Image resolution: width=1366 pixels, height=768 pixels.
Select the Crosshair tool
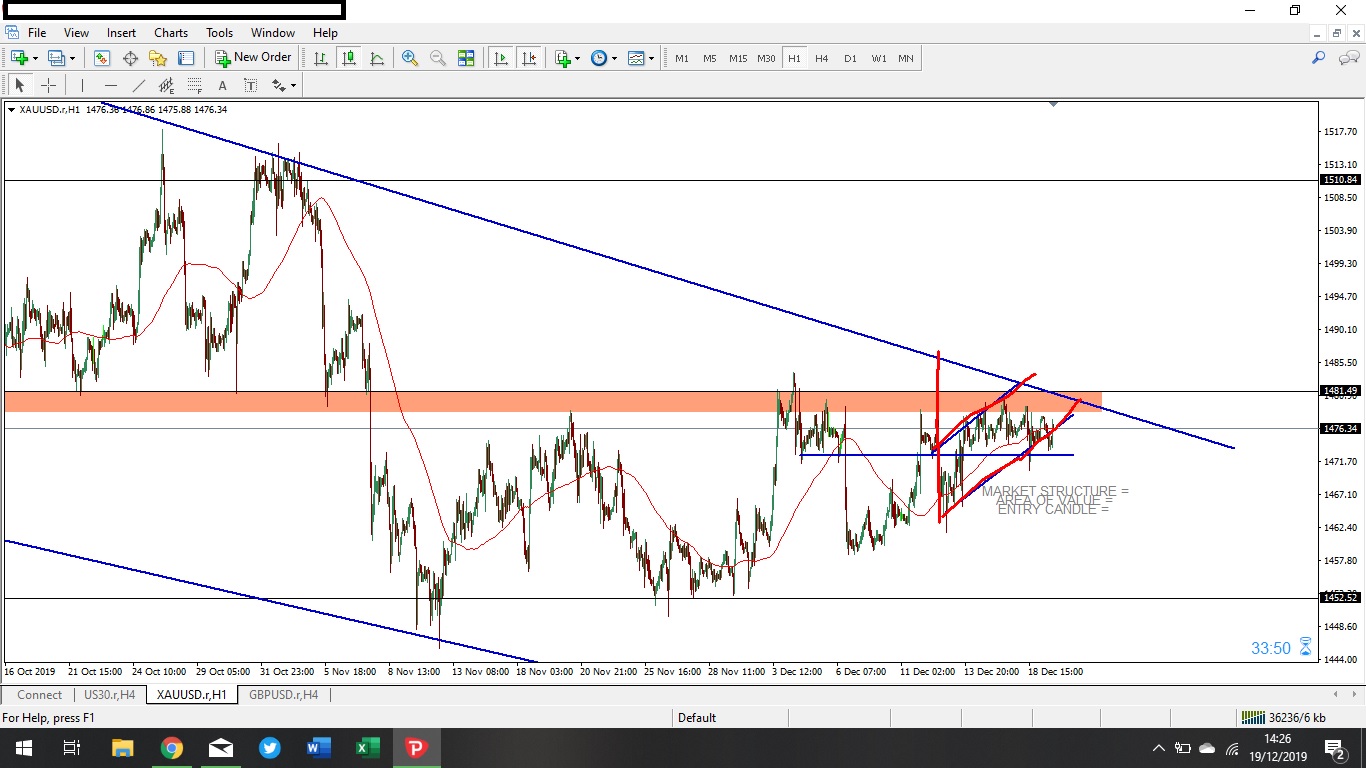[x=49, y=86]
